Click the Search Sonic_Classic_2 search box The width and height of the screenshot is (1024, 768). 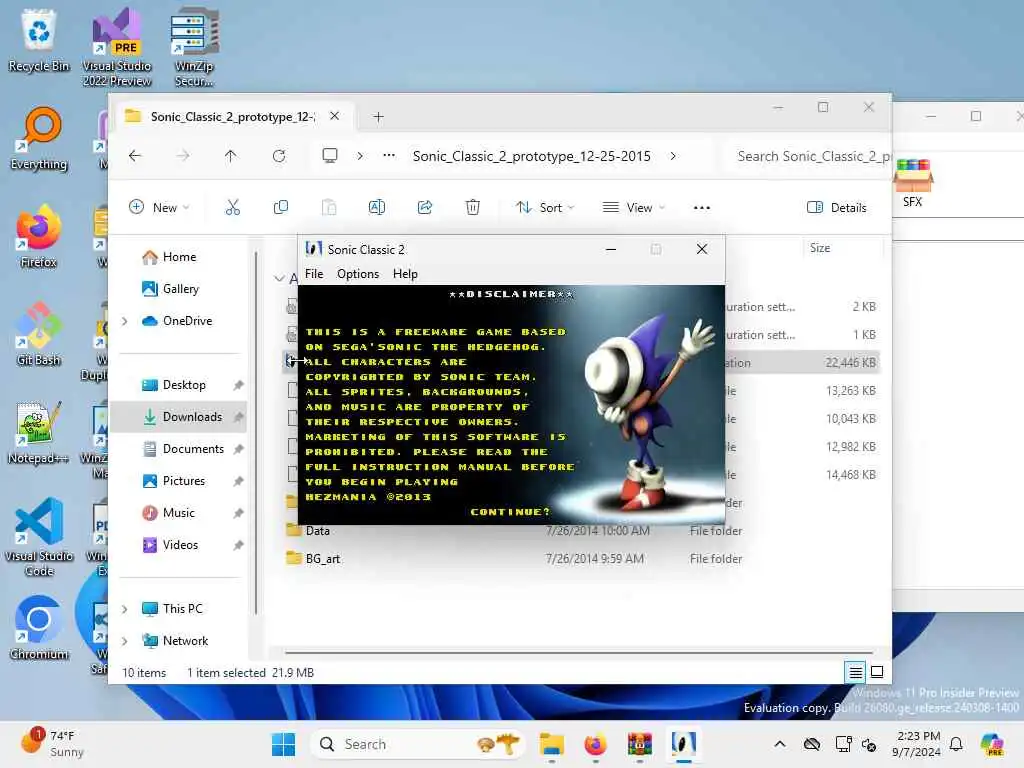click(810, 156)
